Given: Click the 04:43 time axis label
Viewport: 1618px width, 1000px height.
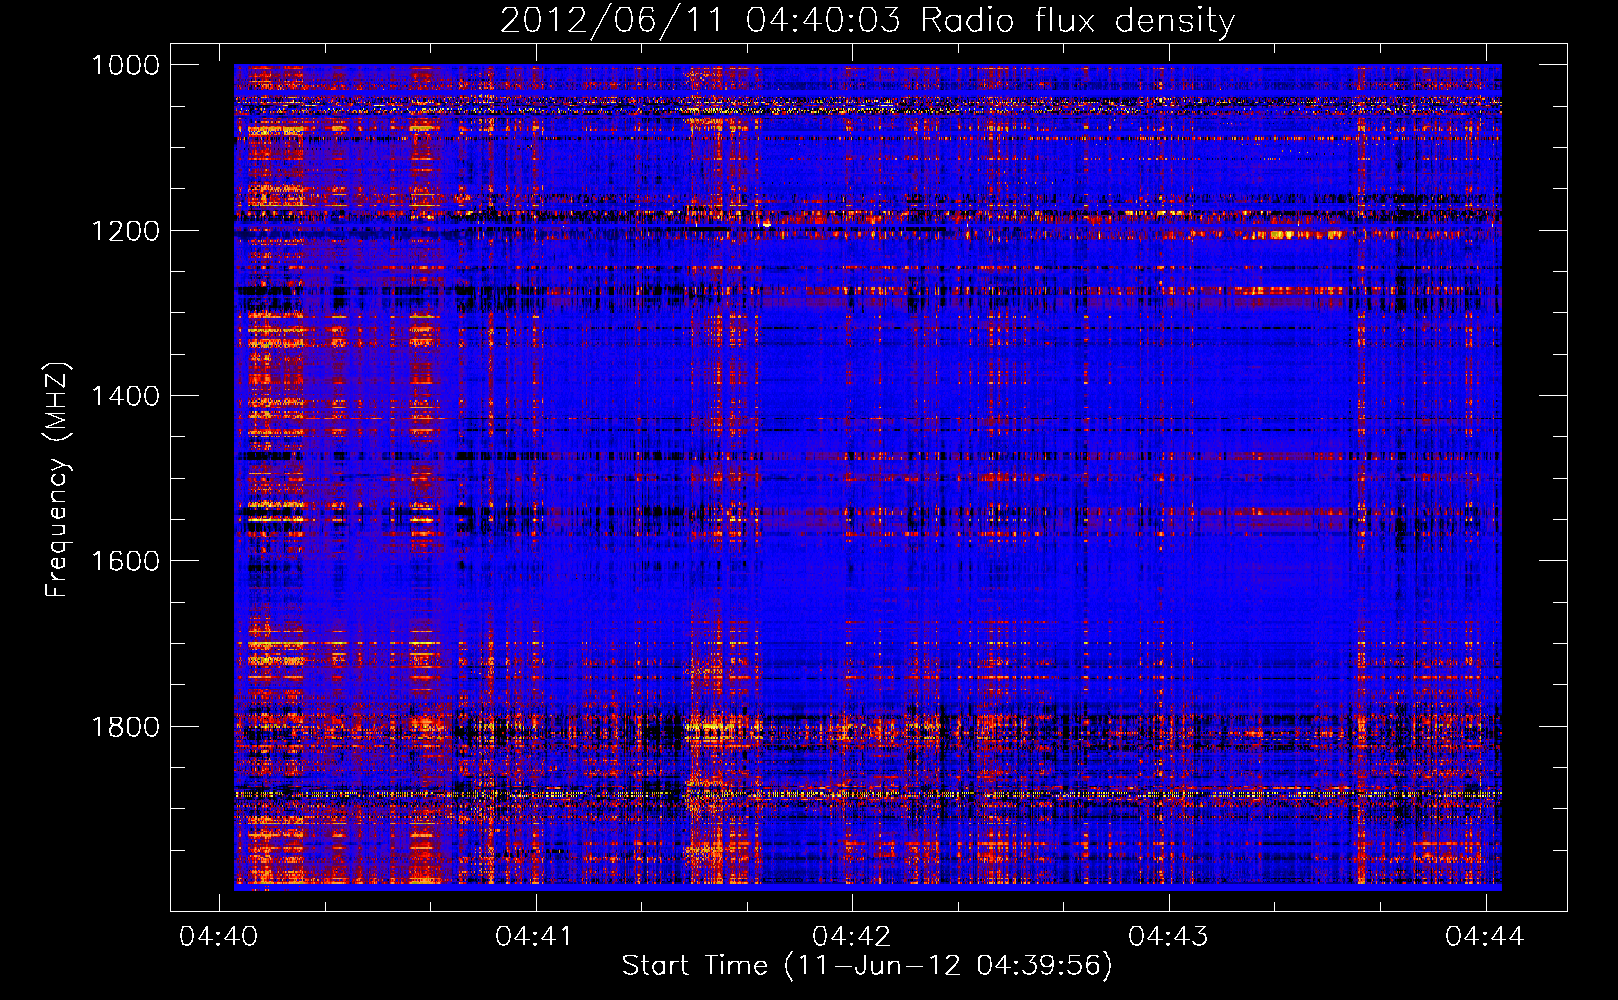Looking at the screenshot, I should pyautogui.click(x=1168, y=936).
